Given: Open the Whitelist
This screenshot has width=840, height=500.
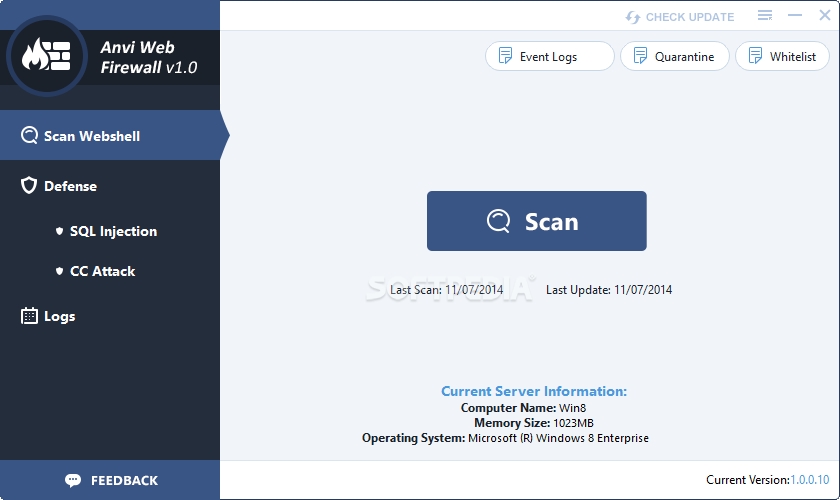Looking at the screenshot, I should tap(782, 56).
